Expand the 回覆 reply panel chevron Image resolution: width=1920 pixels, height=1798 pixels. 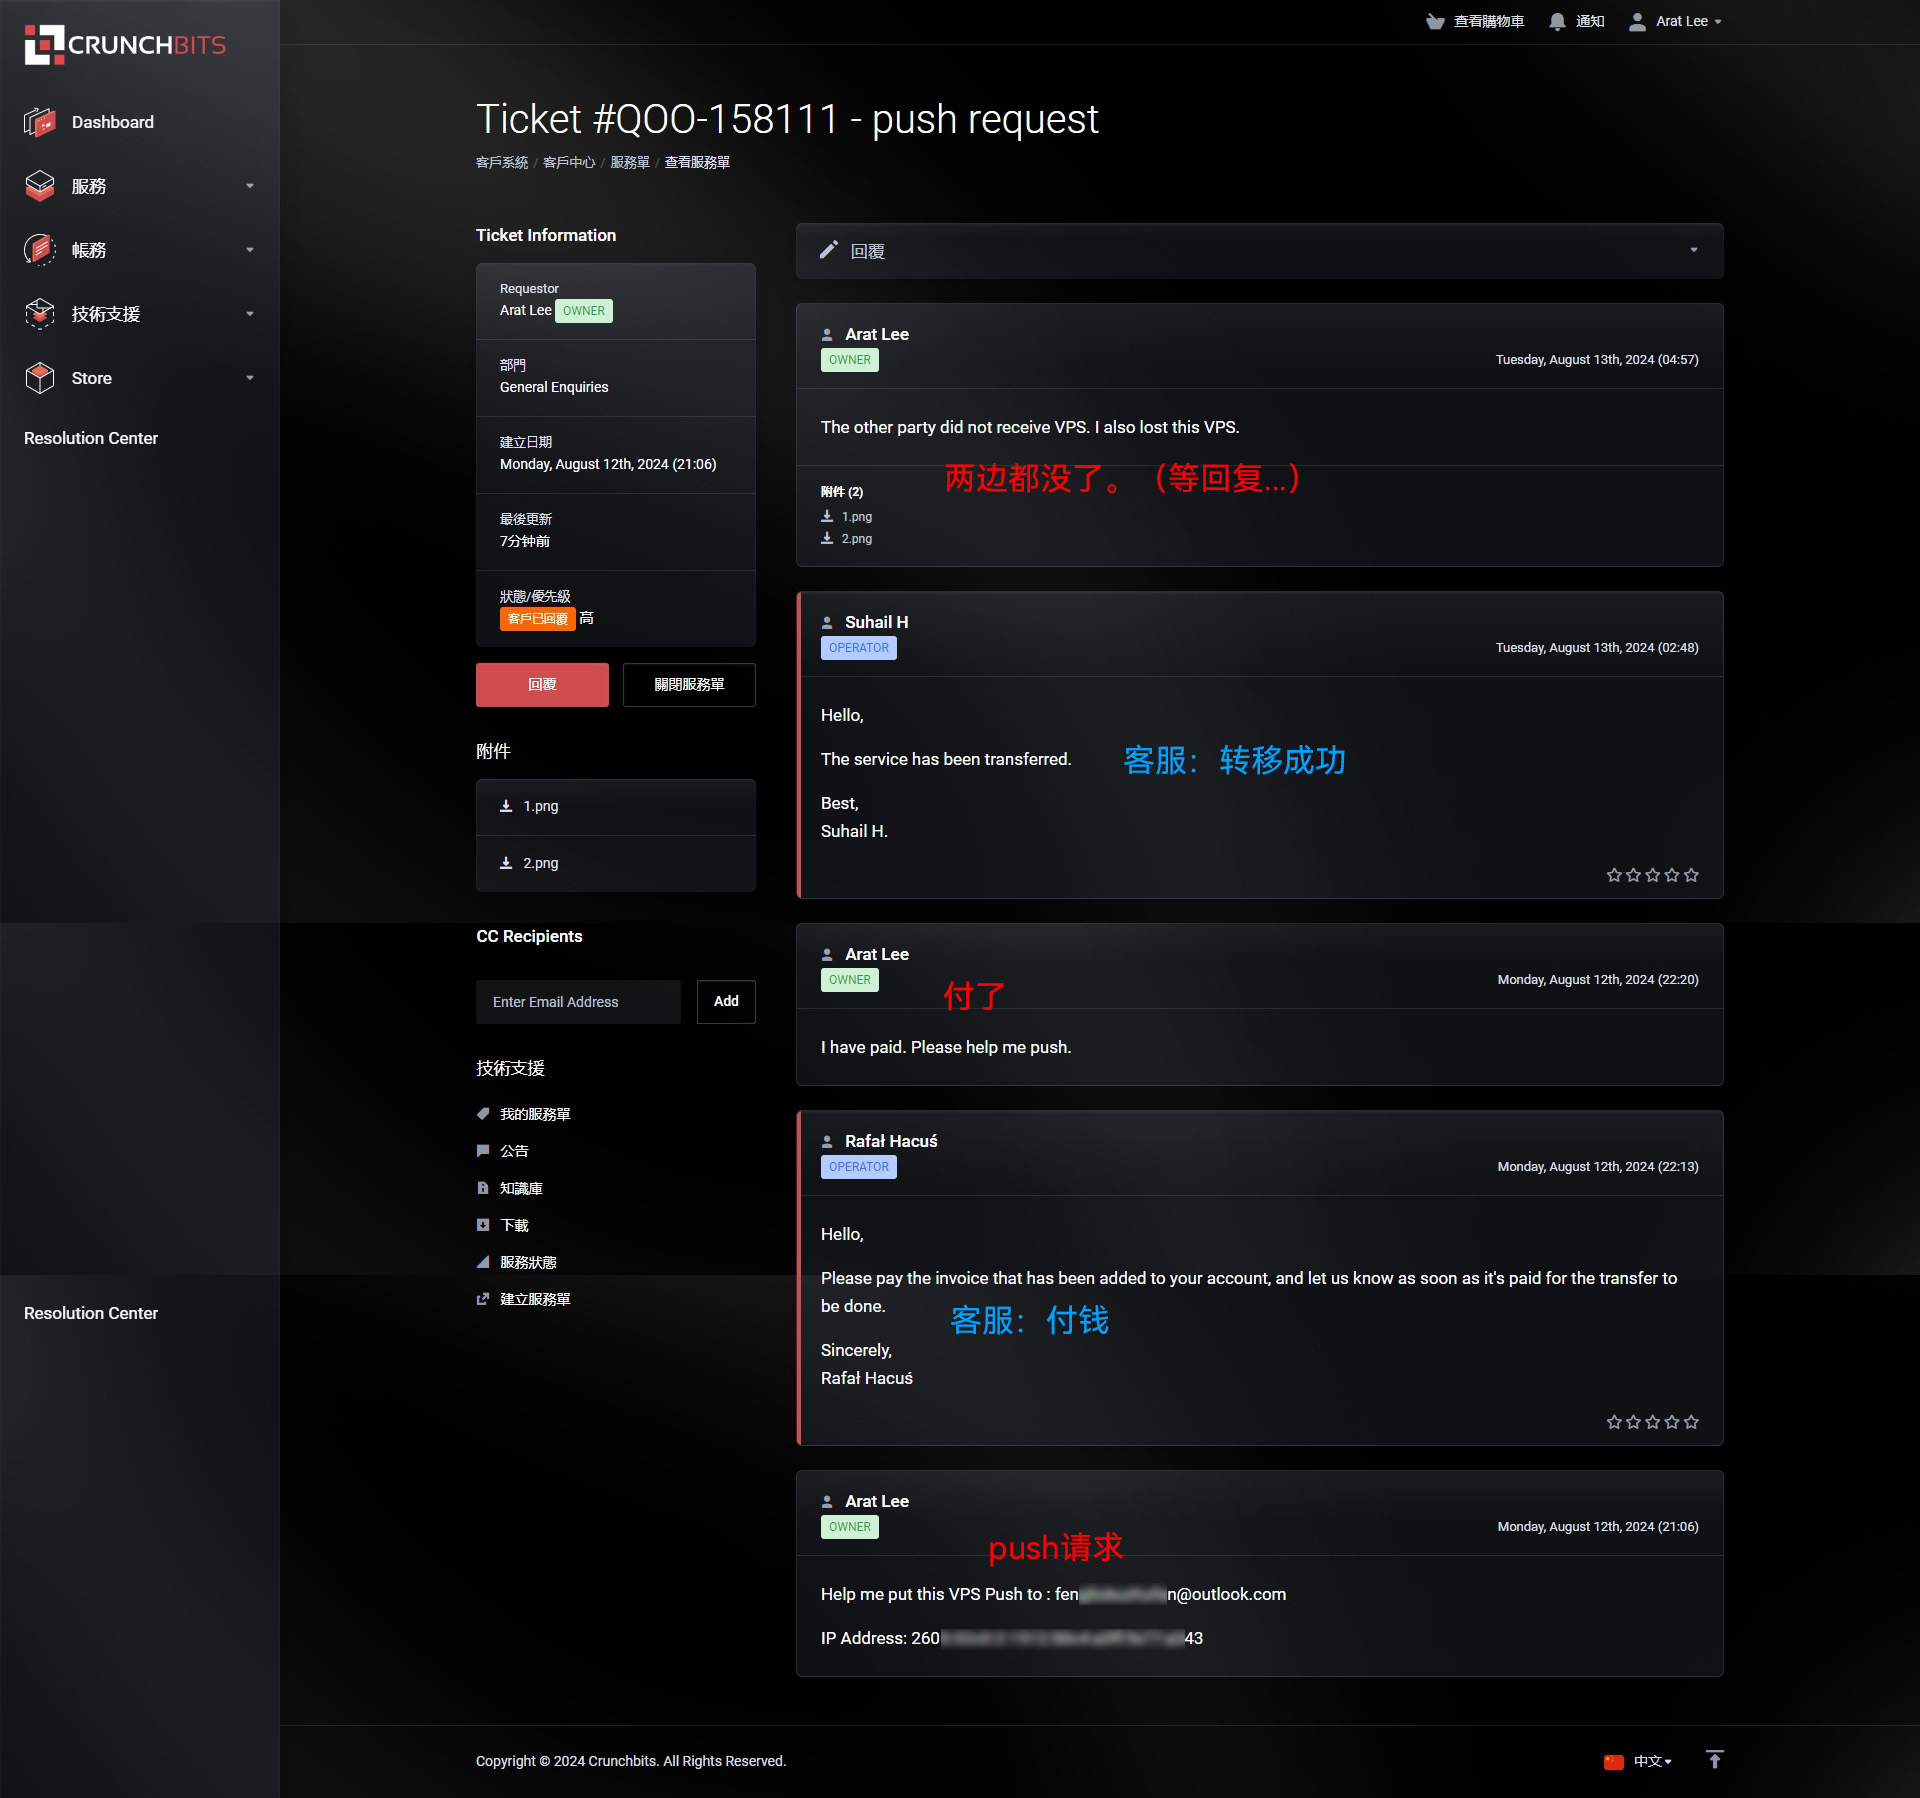pyautogui.click(x=1694, y=250)
